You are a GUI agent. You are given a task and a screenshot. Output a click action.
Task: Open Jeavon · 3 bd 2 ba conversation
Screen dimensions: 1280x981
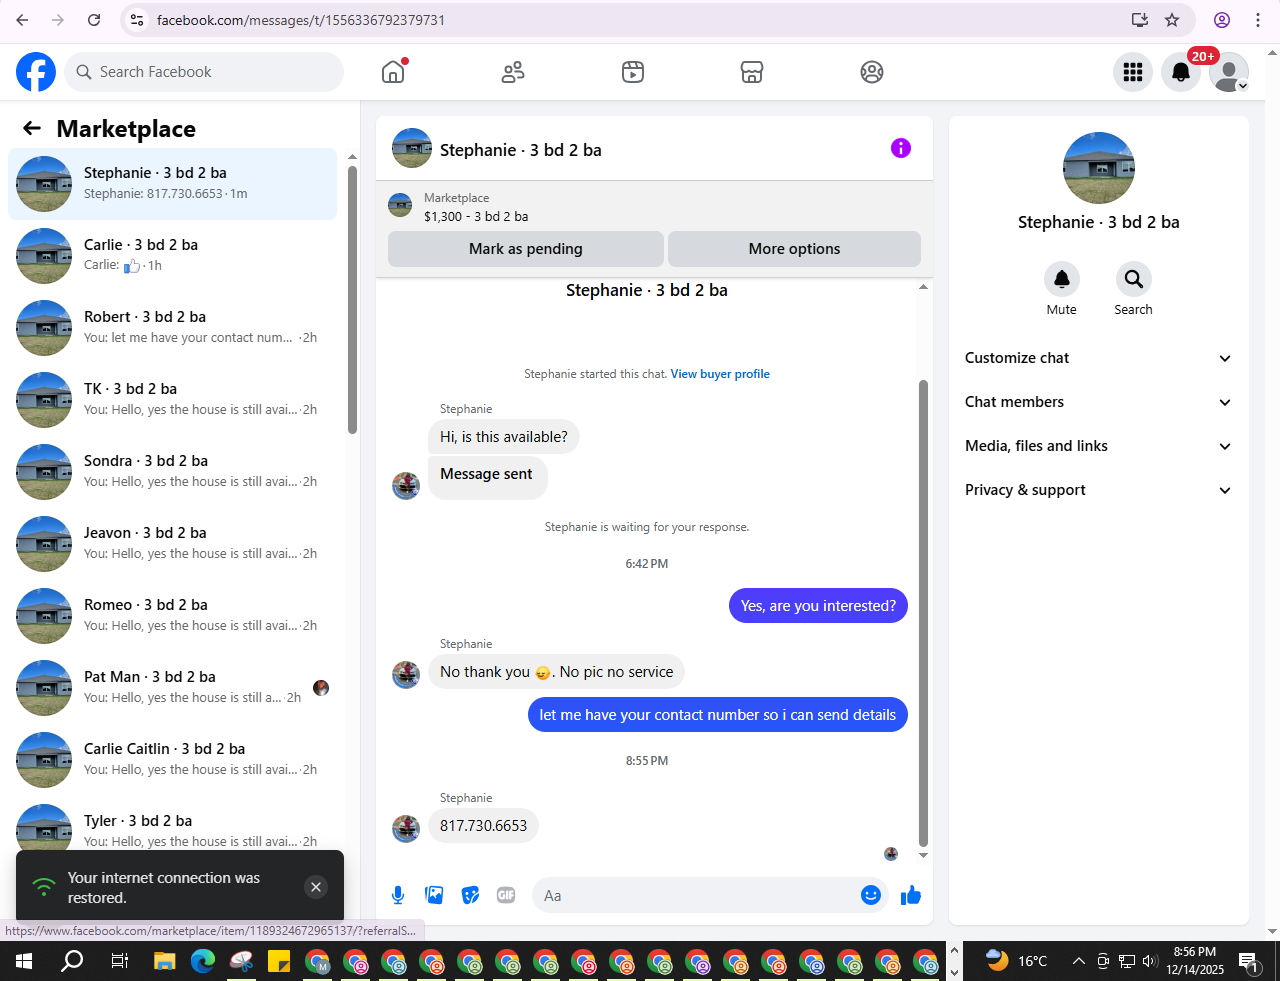pyautogui.click(x=172, y=544)
